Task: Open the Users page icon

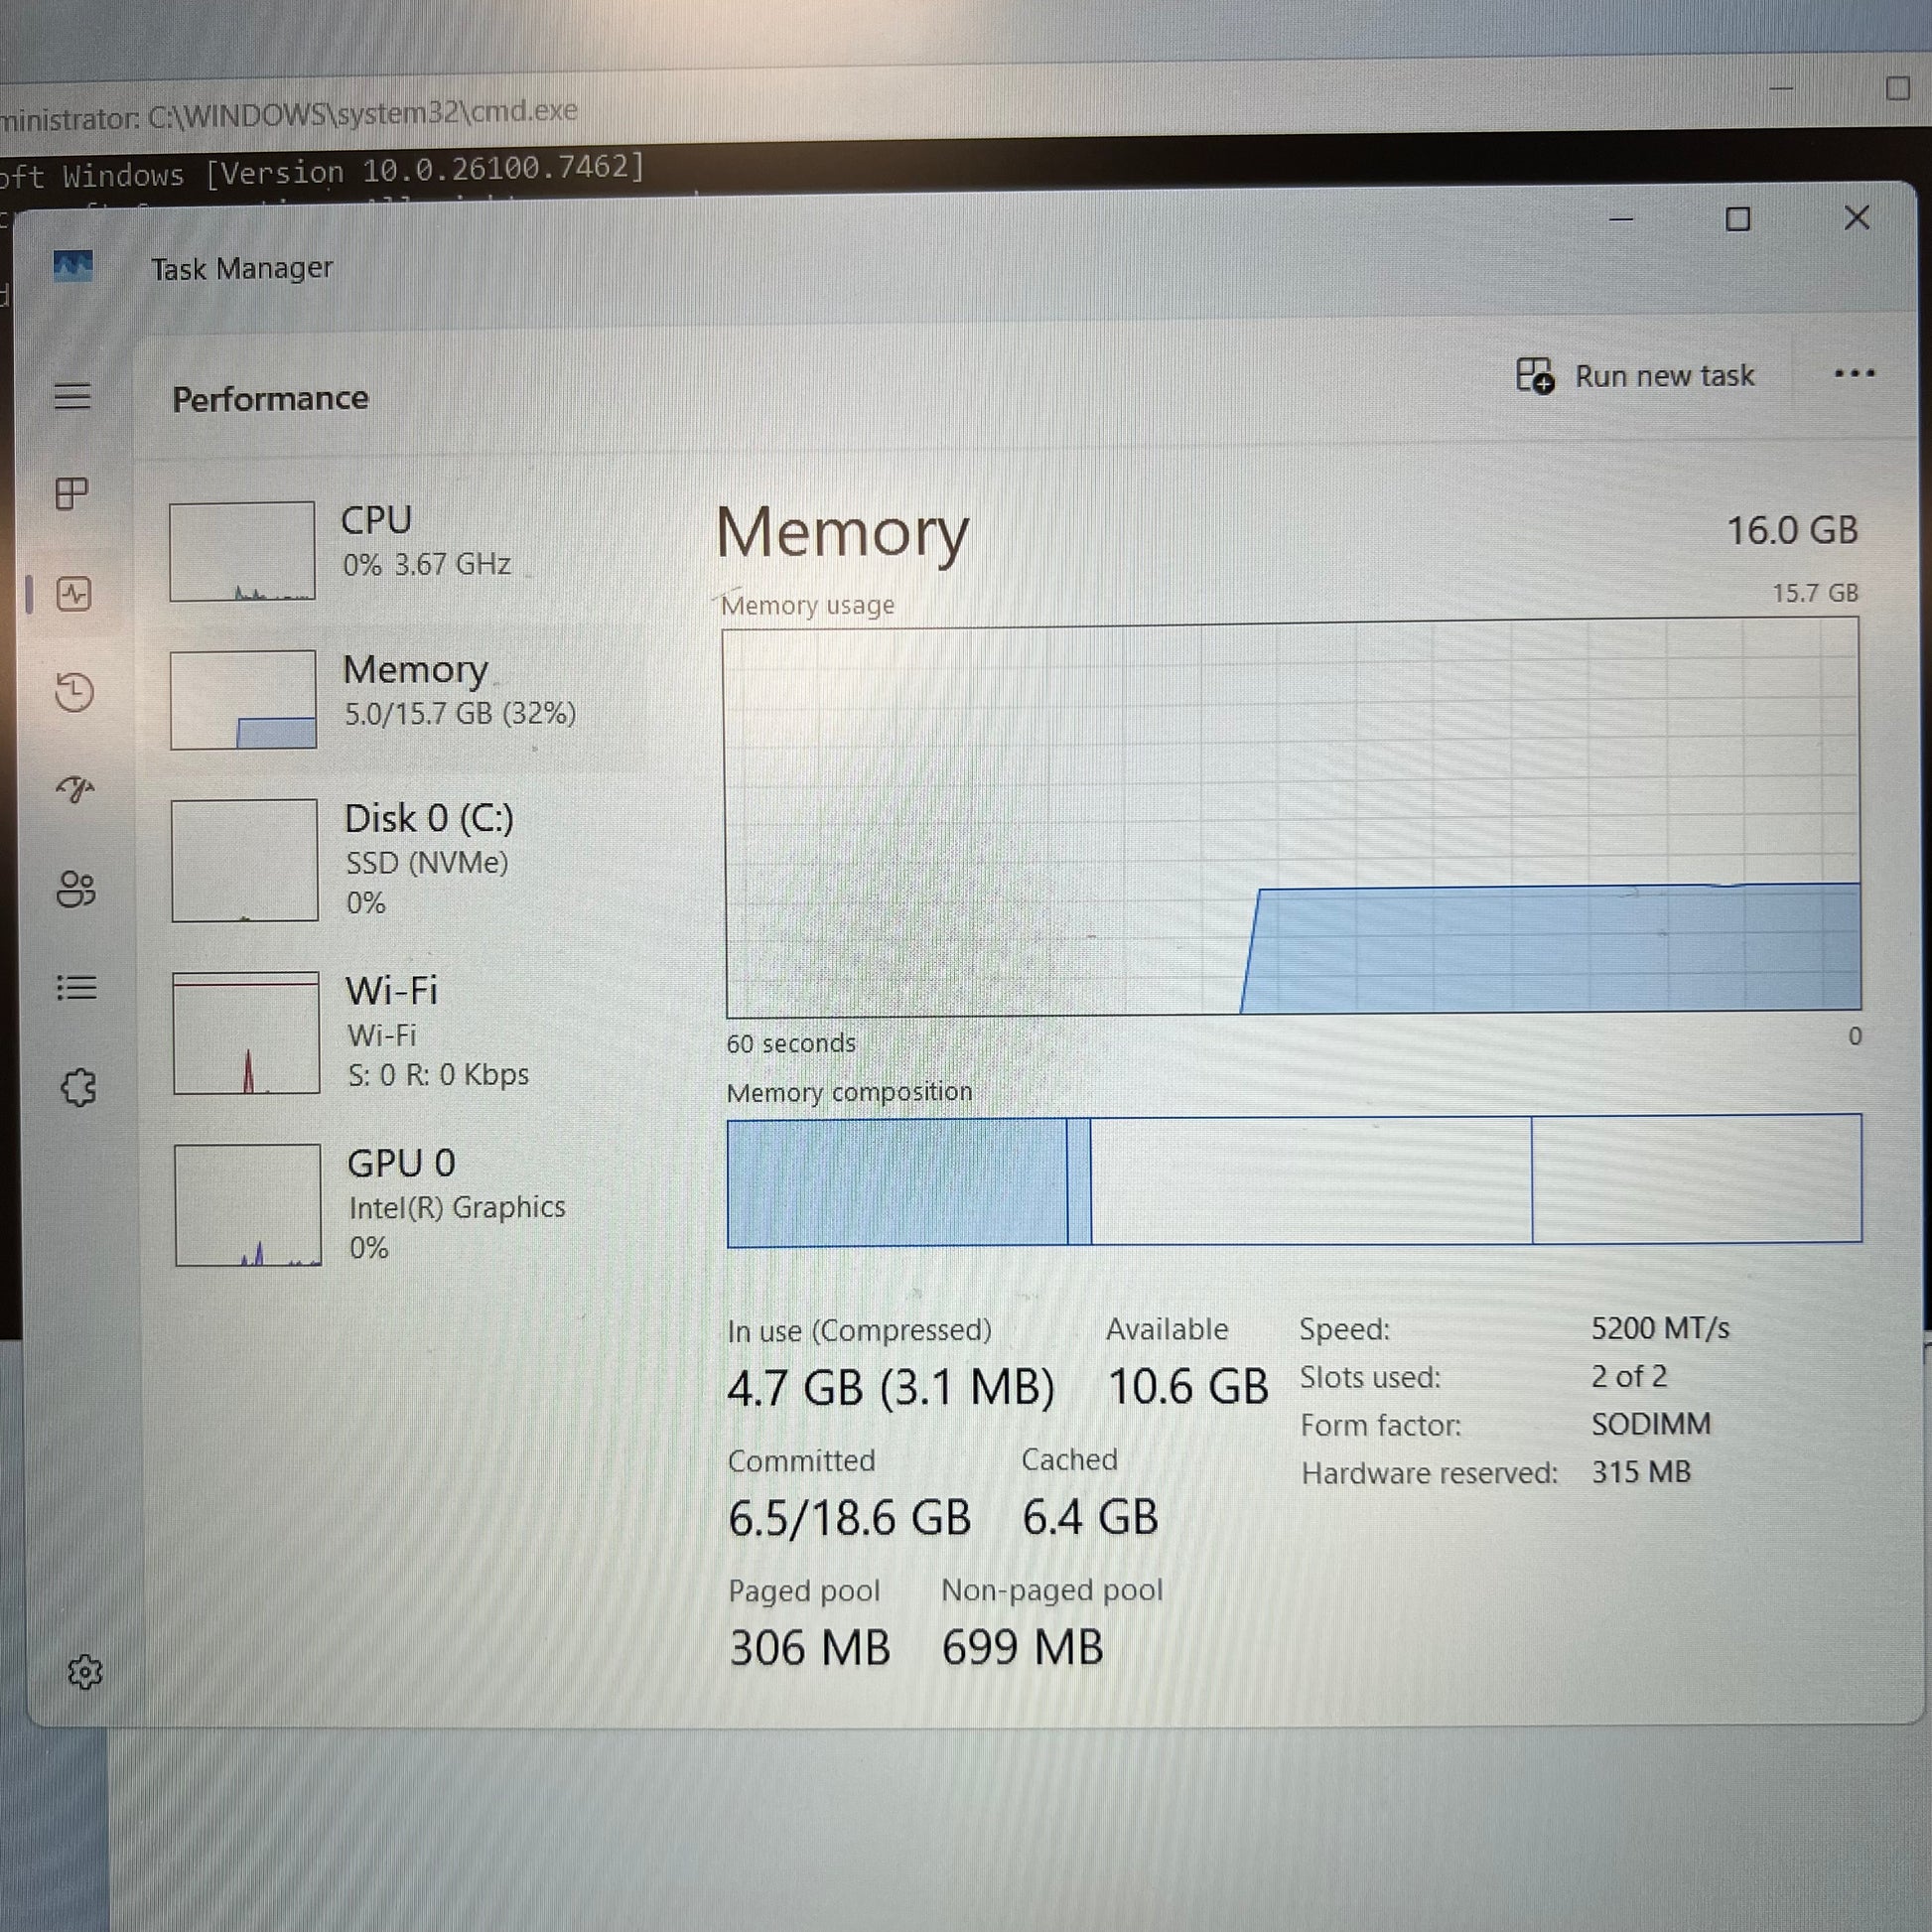Action: tap(76, 888)
